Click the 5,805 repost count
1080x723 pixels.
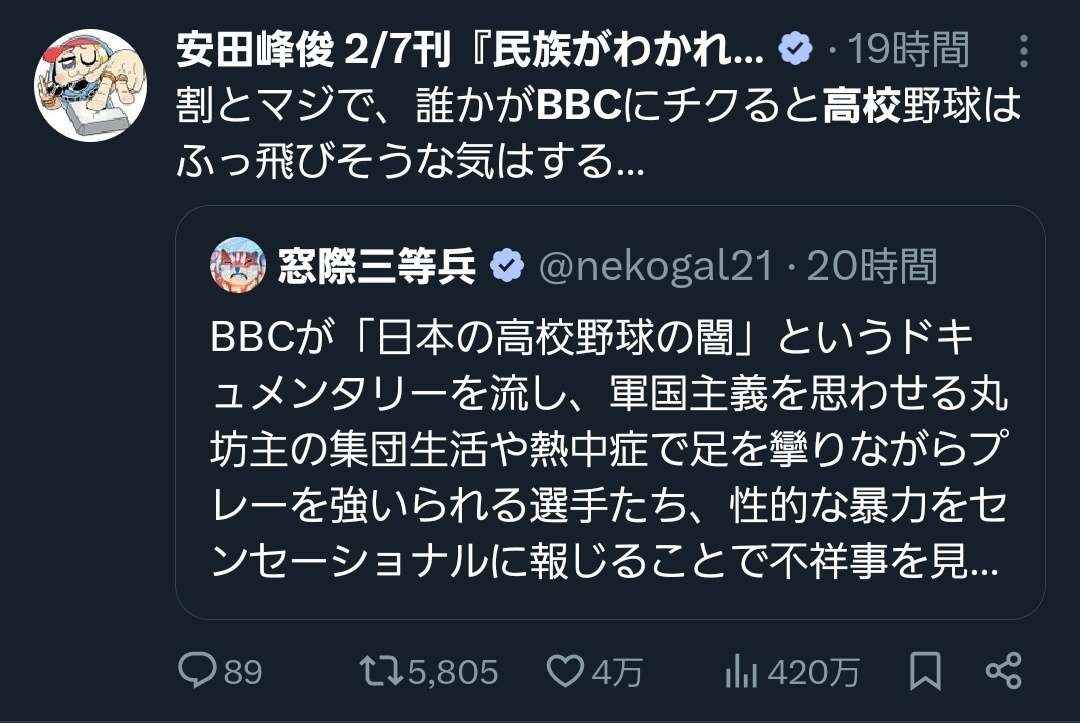click(453, 672)
